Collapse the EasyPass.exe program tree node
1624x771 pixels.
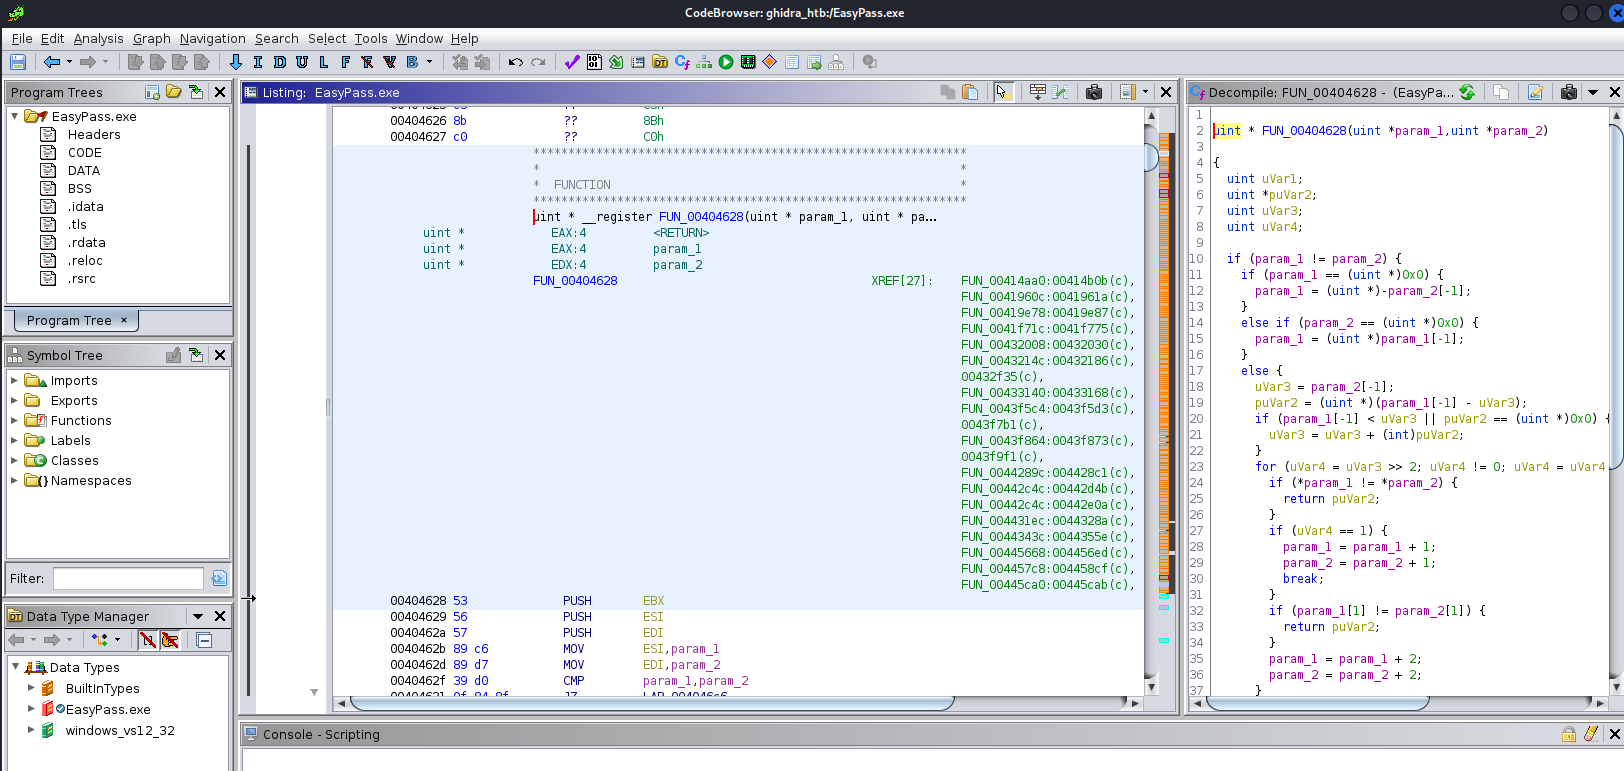click(14, 116)
